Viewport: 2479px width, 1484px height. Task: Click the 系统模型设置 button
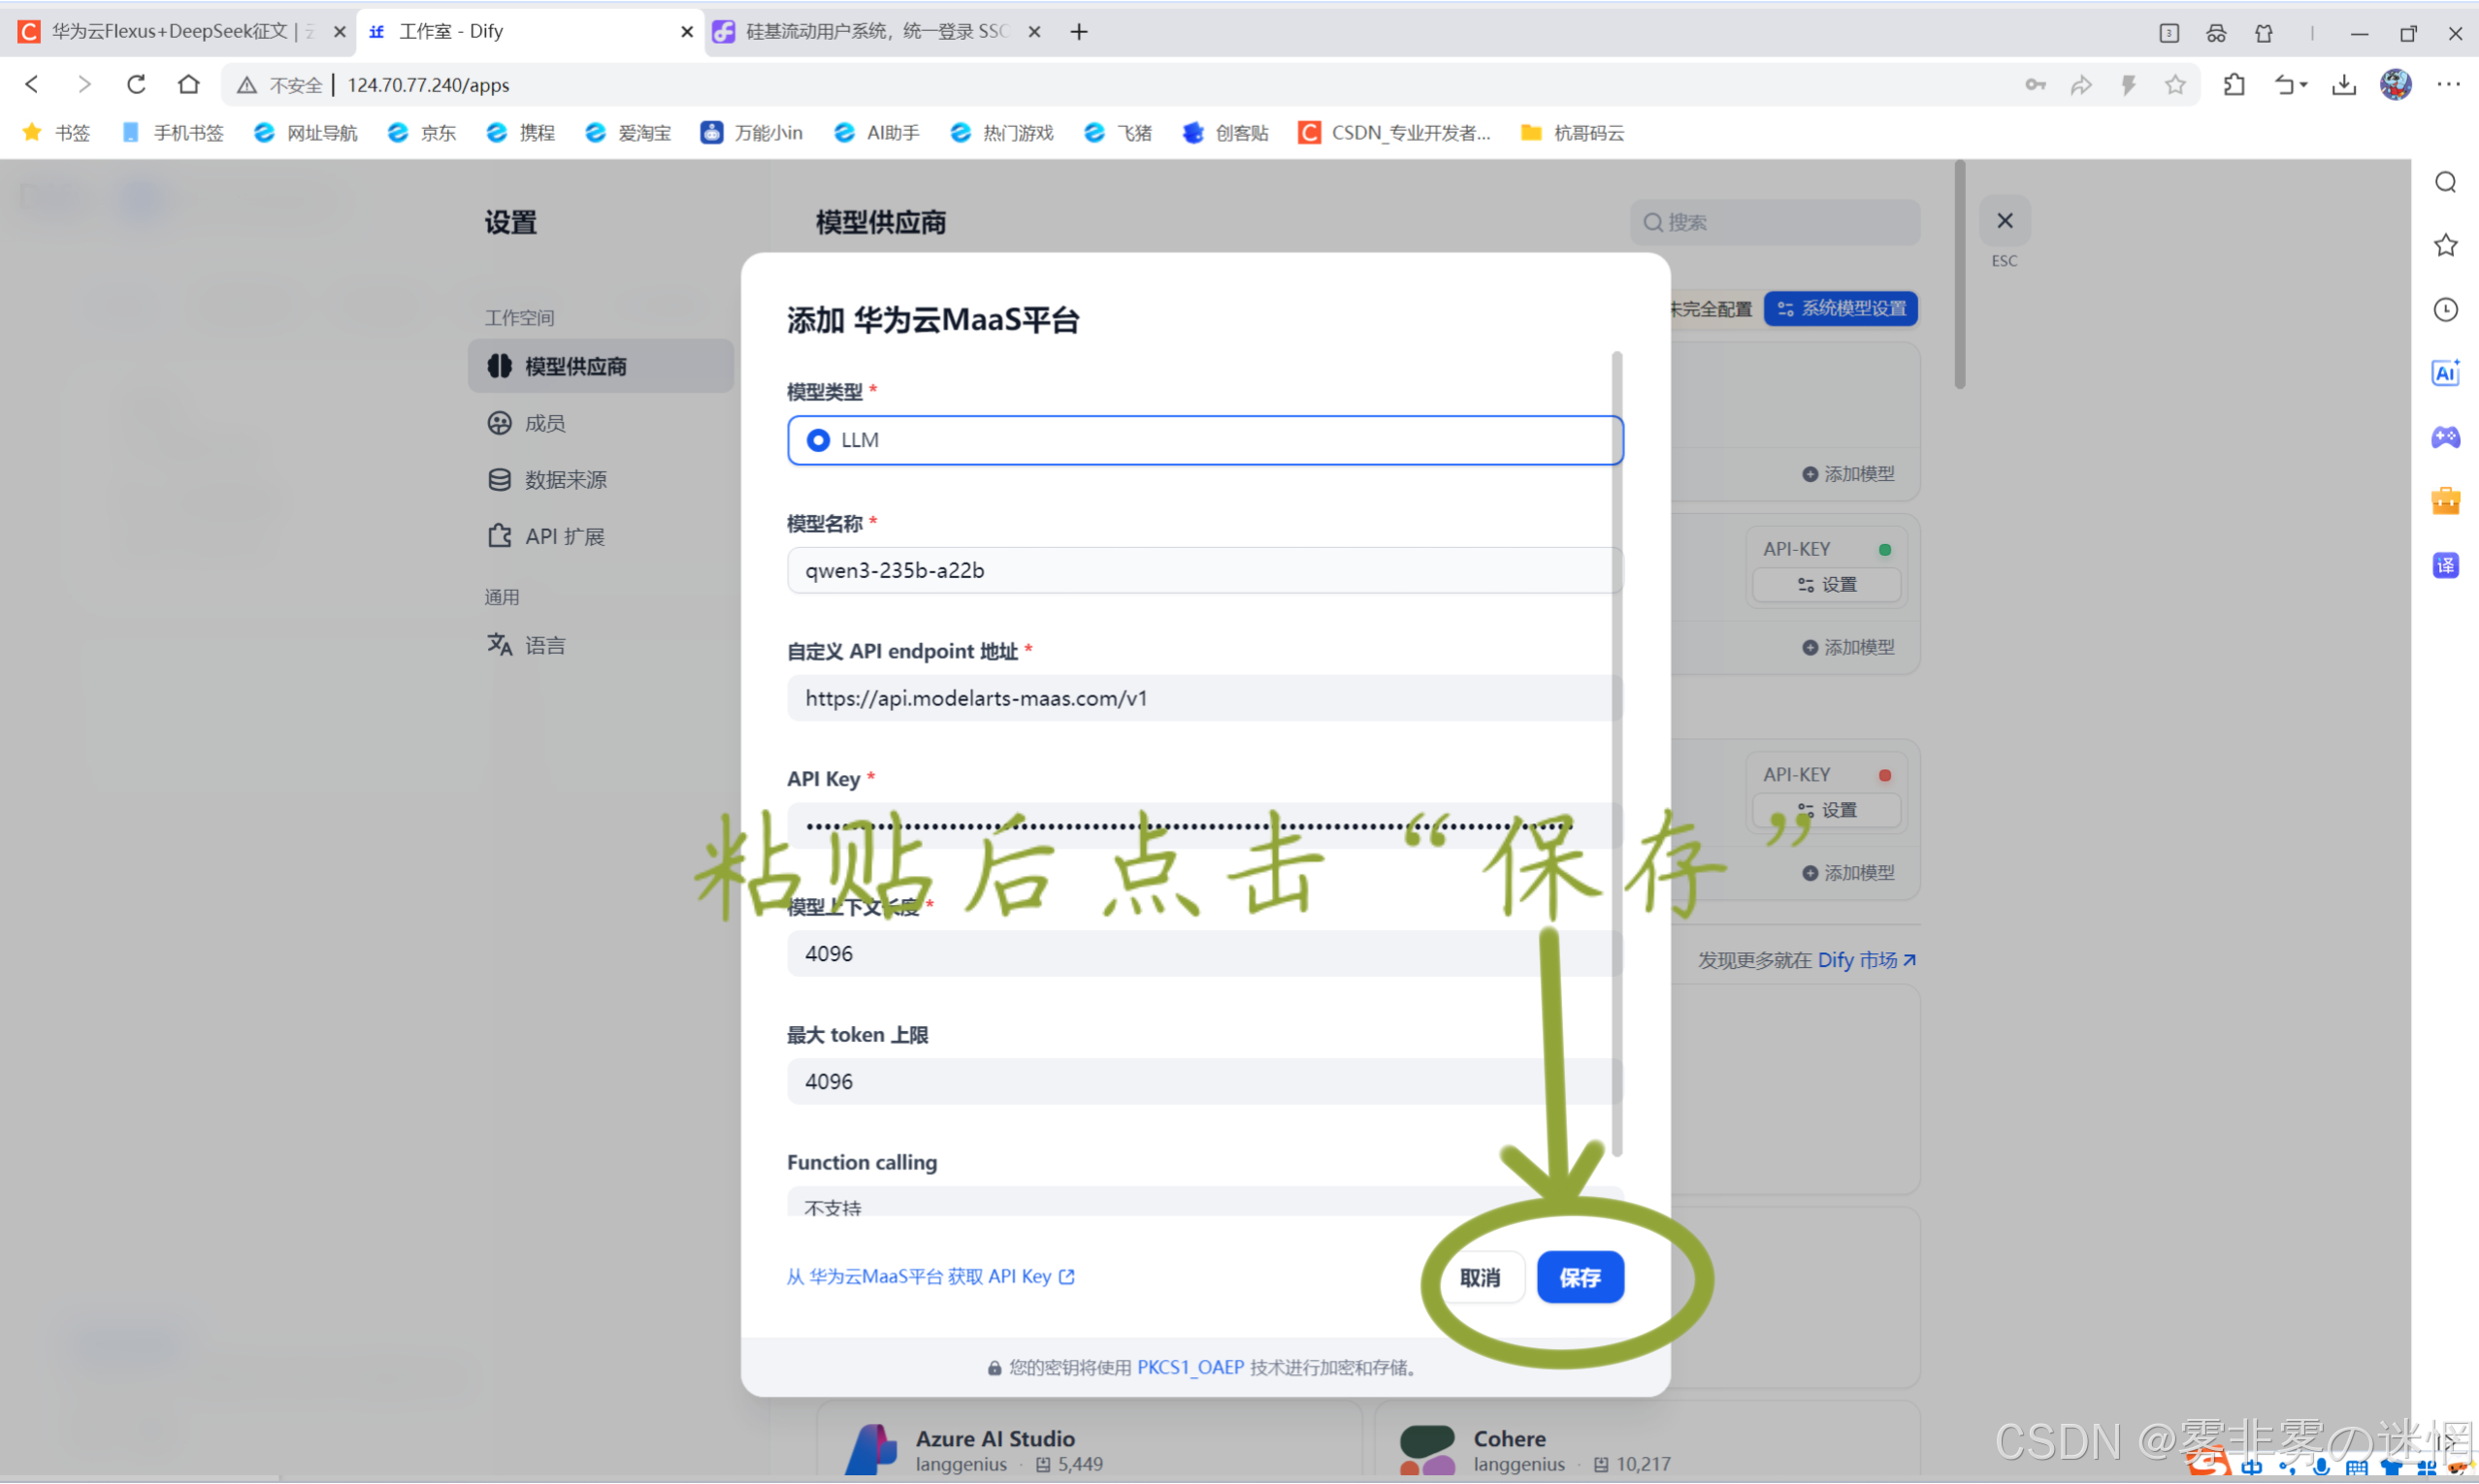pos(1841,309)
